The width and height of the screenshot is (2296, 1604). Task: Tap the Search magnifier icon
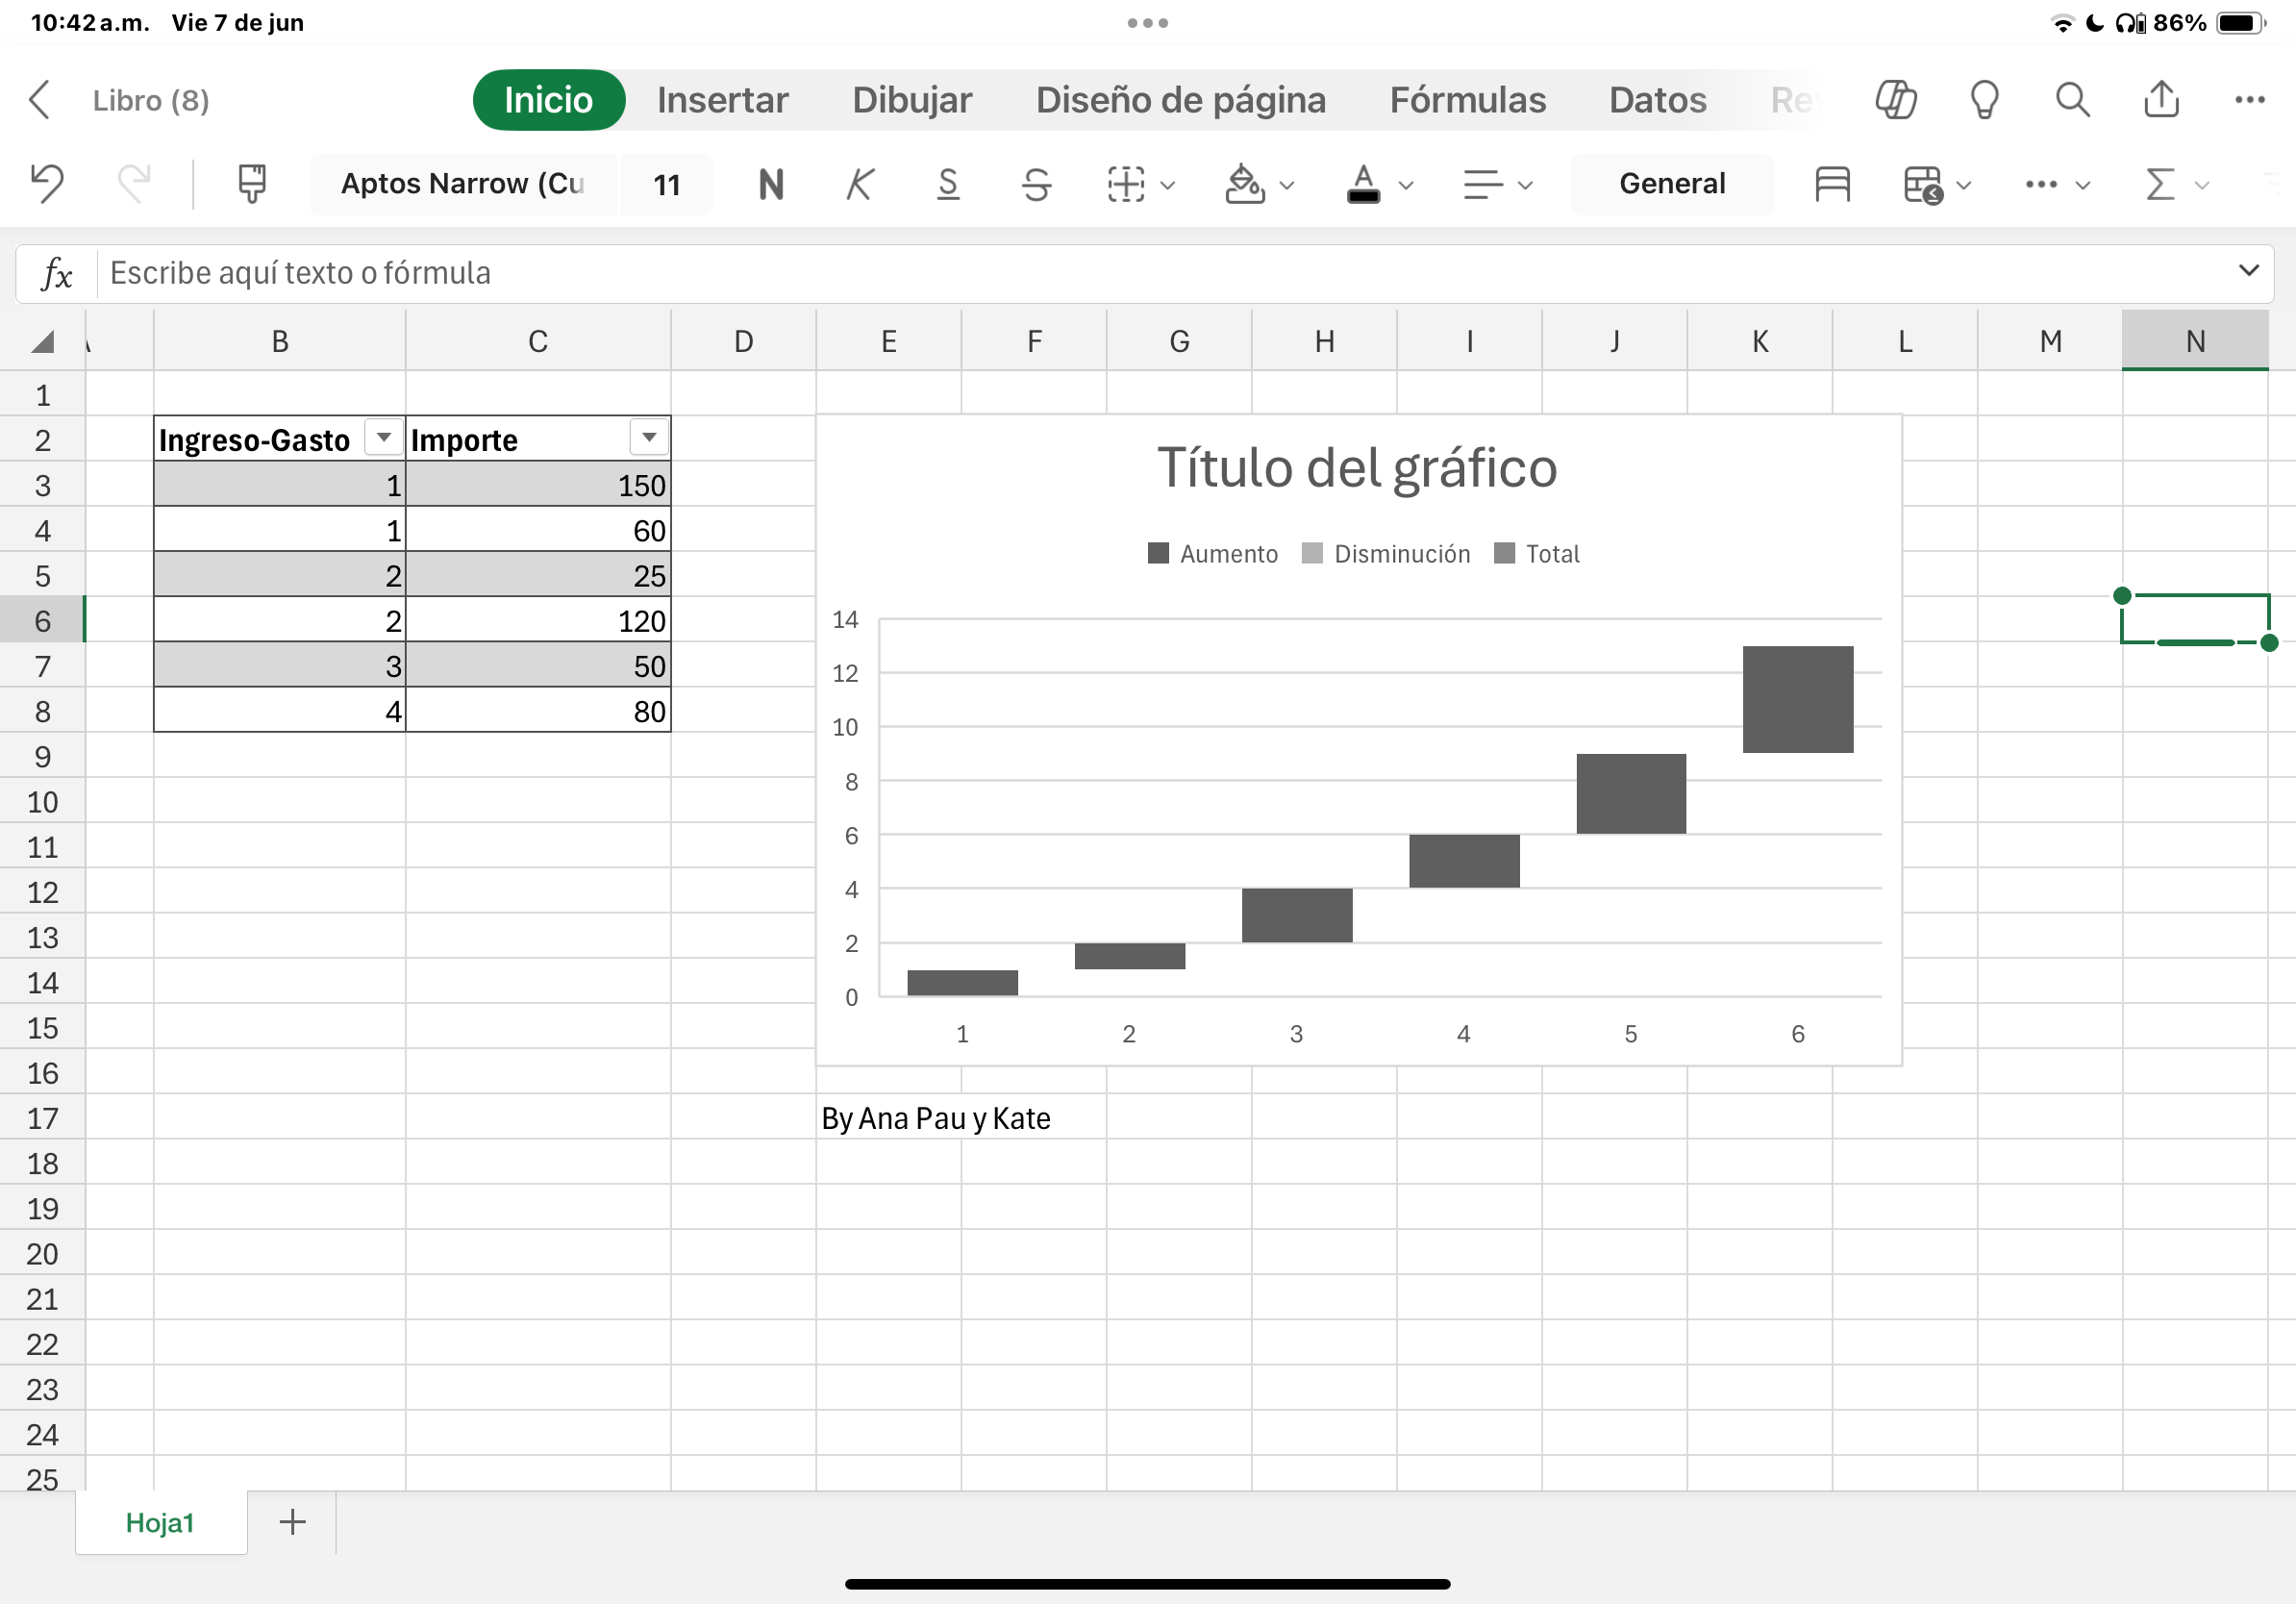click(x=2072, y=100)
